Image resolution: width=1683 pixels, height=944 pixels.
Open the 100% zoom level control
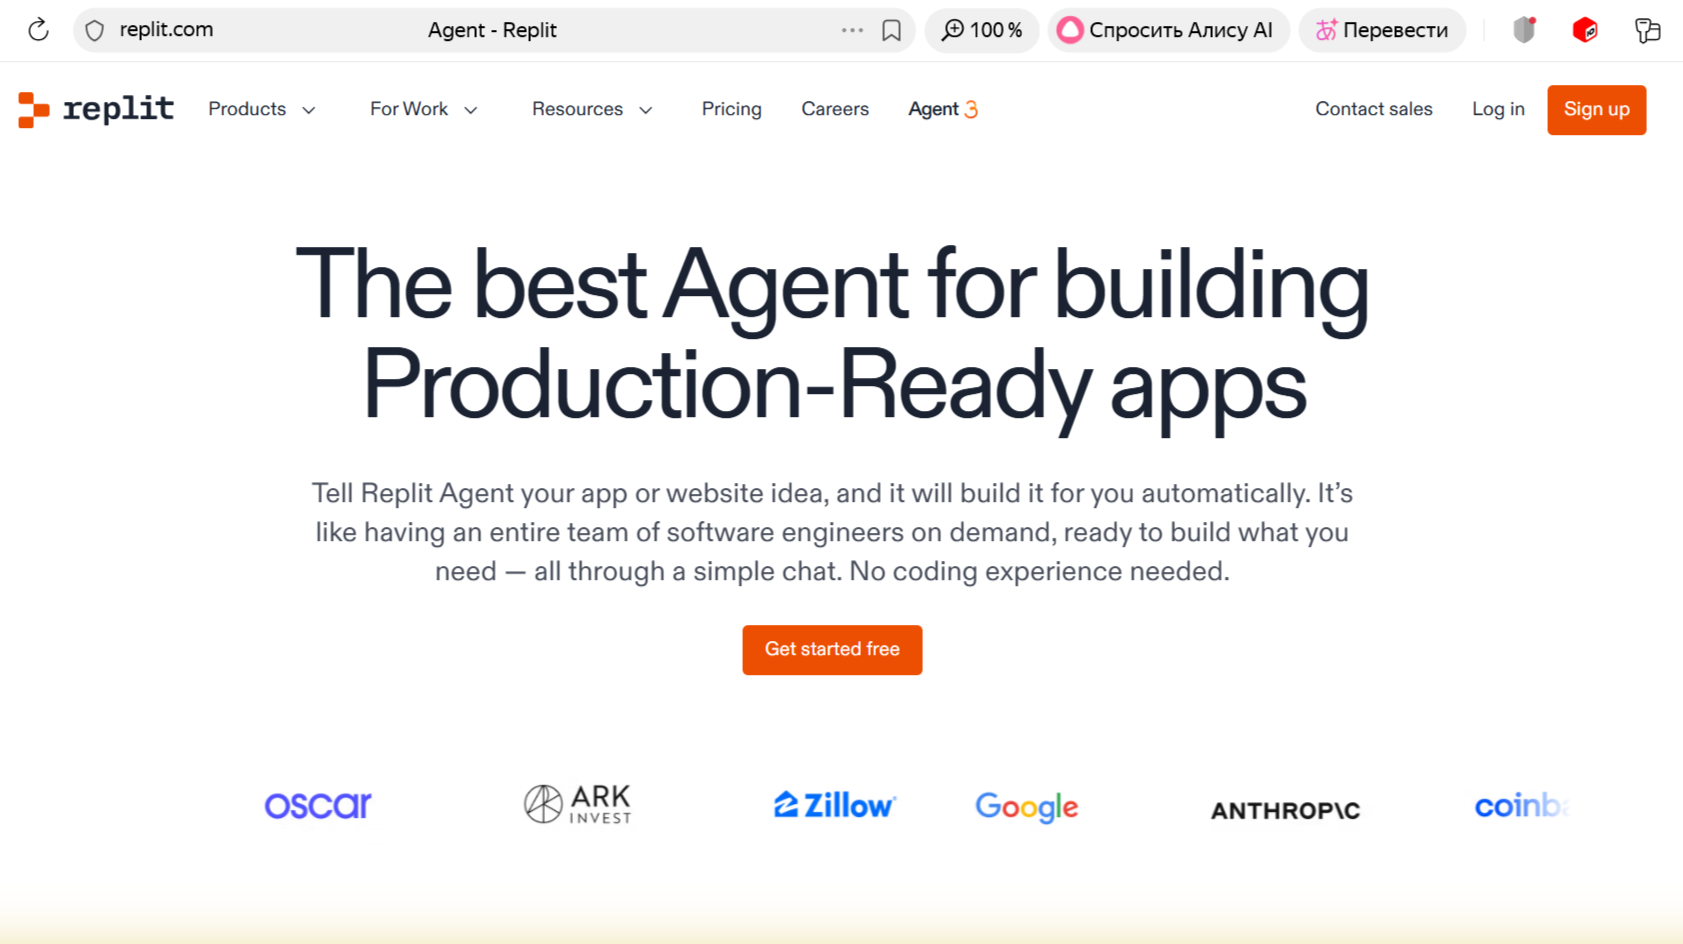coord(982,30)
